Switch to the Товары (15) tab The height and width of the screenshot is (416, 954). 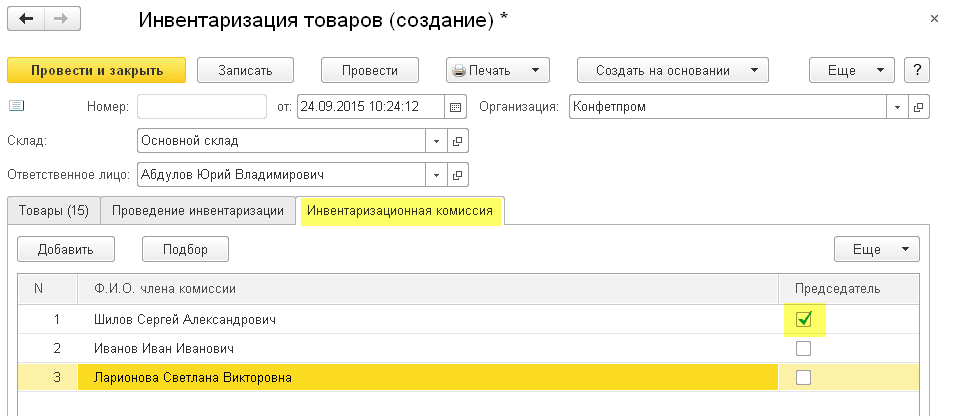[51, 210]
